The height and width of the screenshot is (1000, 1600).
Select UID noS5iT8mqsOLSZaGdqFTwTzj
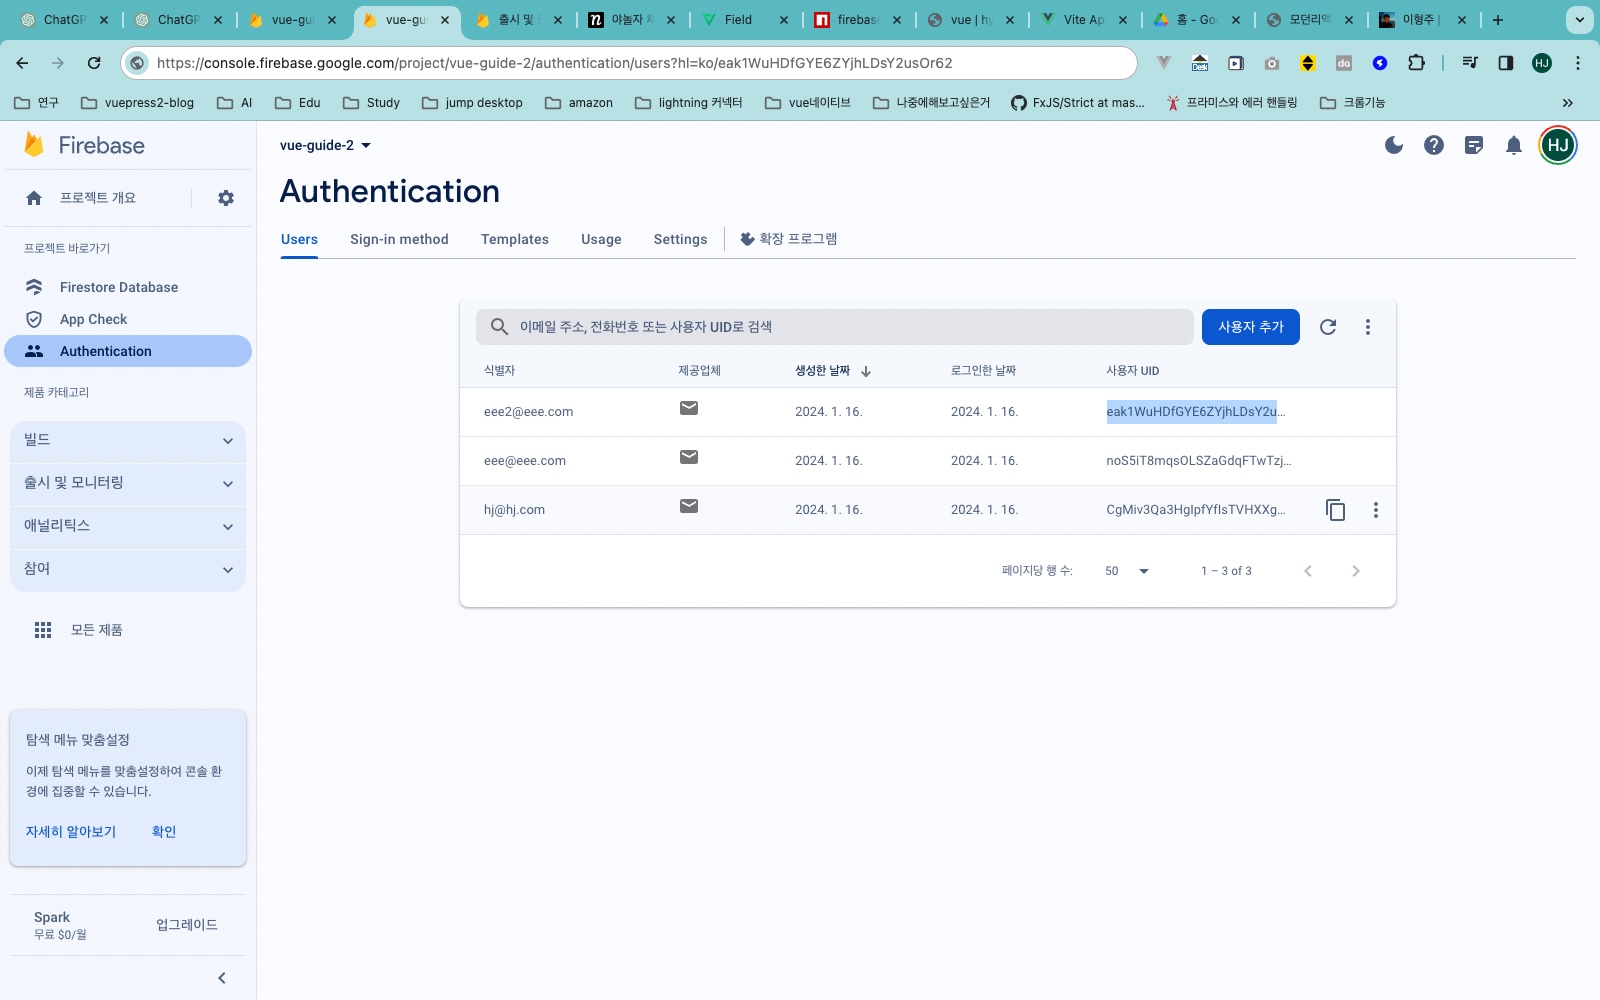click(1199, 461)
